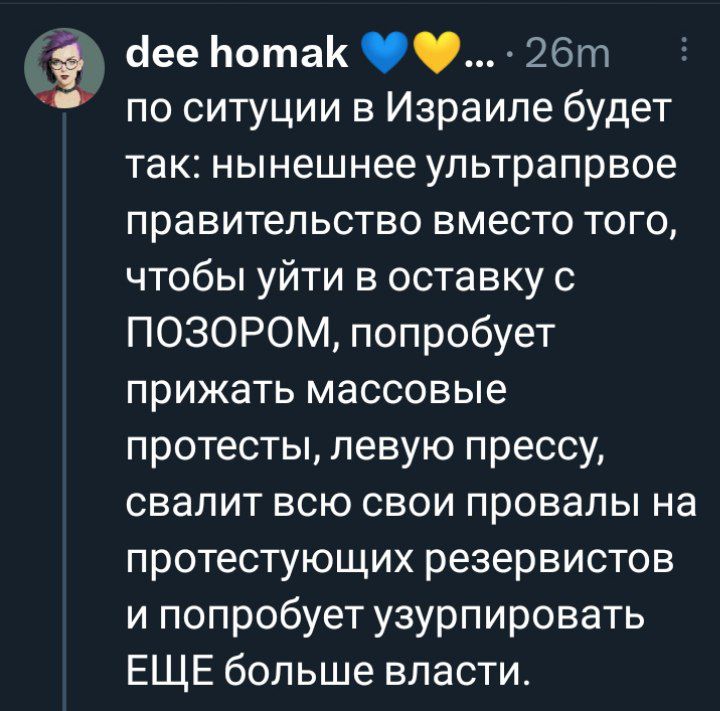Click the vertical thread line below avatar
This screenshot has width=720, height=711.
(64, 412)
